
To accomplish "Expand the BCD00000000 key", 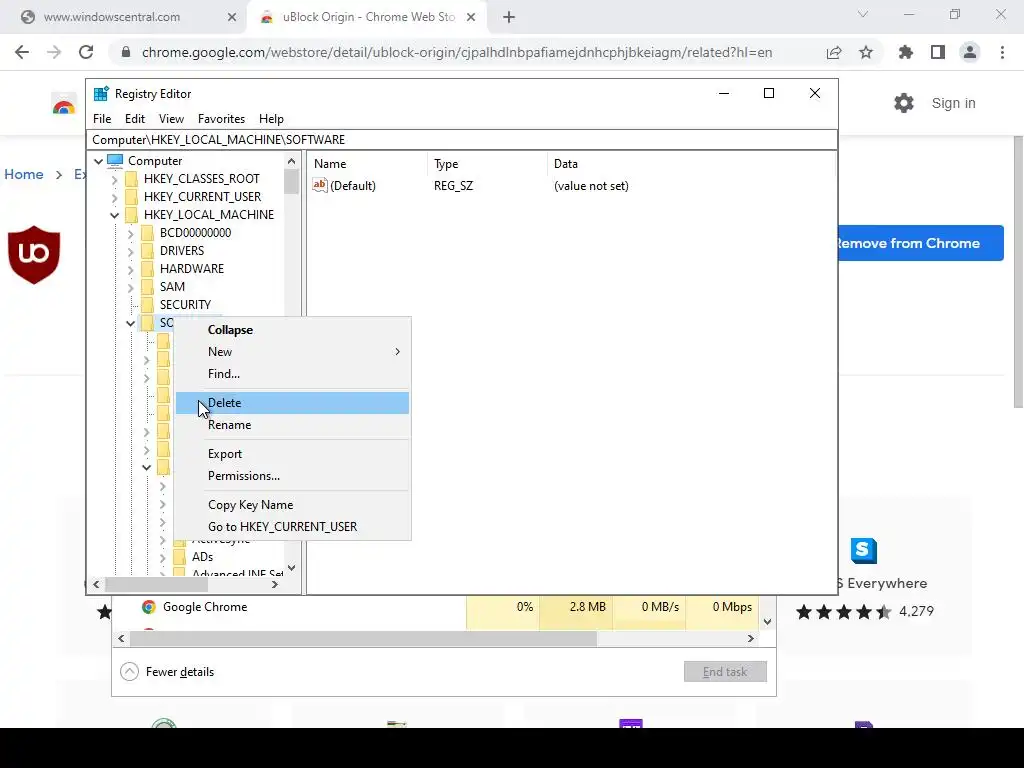I will [131, 233].
